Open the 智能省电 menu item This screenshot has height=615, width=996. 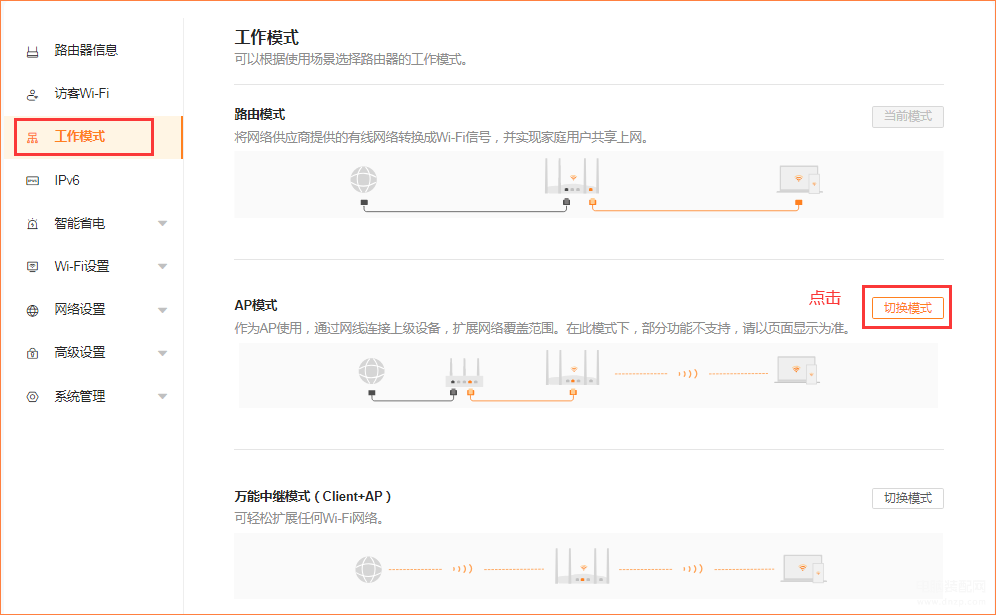point(79,223)
